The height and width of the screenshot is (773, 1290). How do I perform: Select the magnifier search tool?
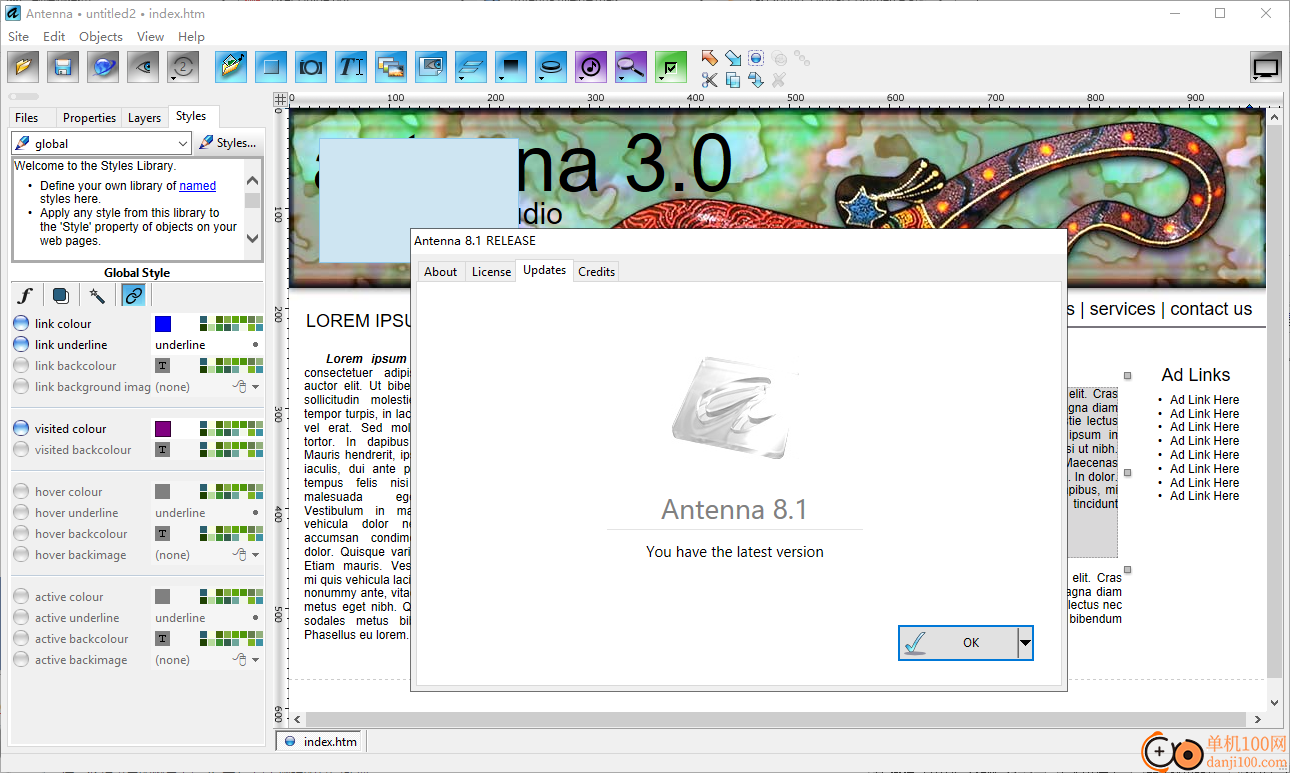[631, 67]
